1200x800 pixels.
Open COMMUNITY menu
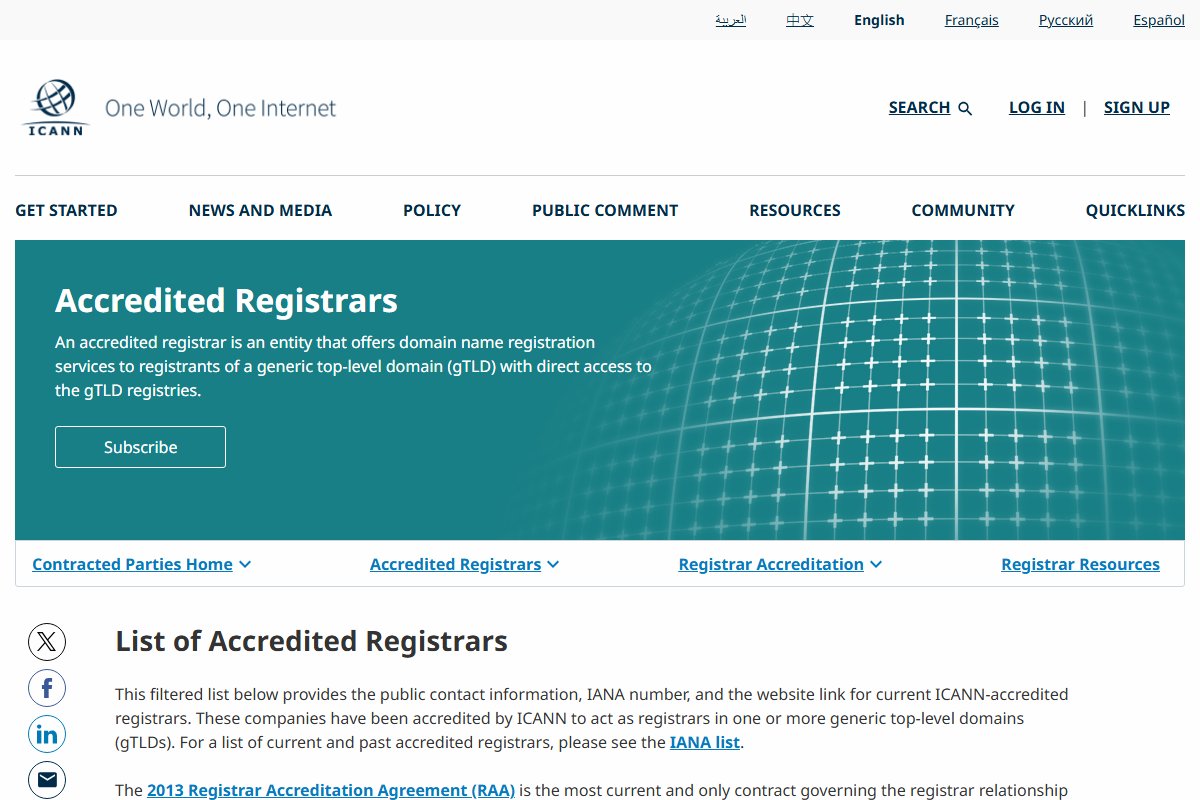[963, 210]
